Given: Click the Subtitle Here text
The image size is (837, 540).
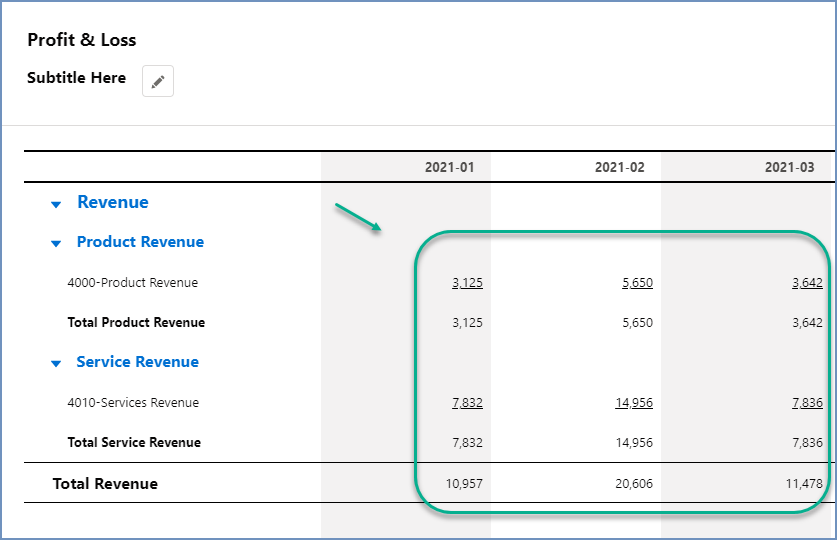Looking at the screenshot, I should click(77, 78).
